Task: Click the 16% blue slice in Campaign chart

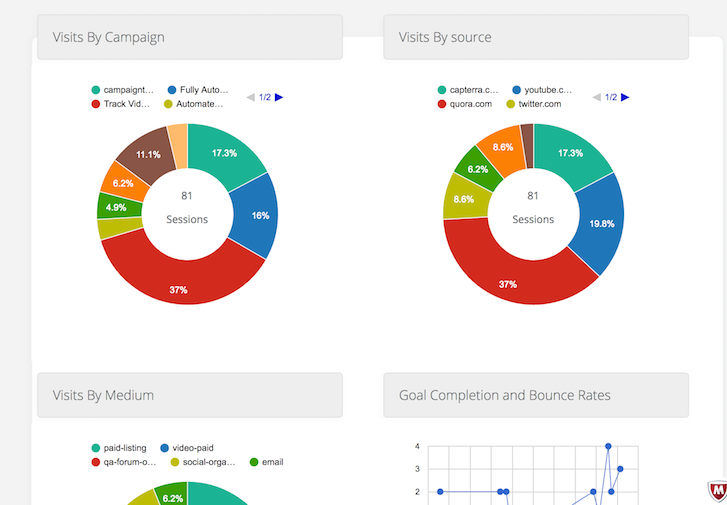Action: tap(255, 216)
